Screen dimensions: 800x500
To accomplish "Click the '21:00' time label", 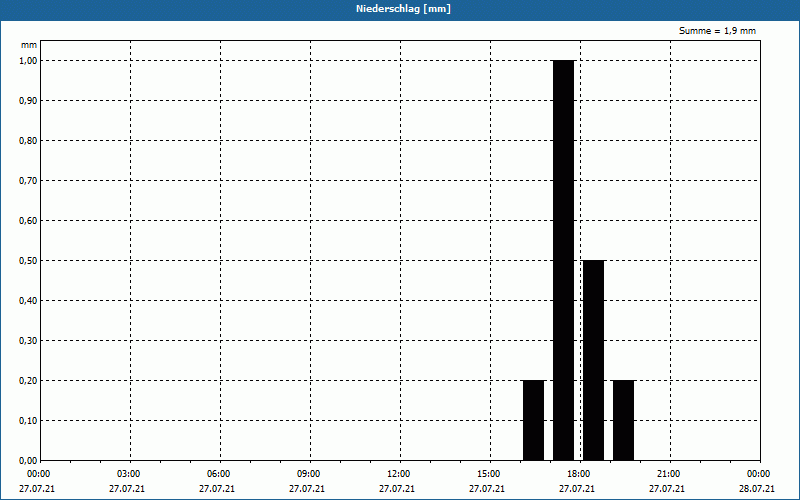I will pos(668,474).
